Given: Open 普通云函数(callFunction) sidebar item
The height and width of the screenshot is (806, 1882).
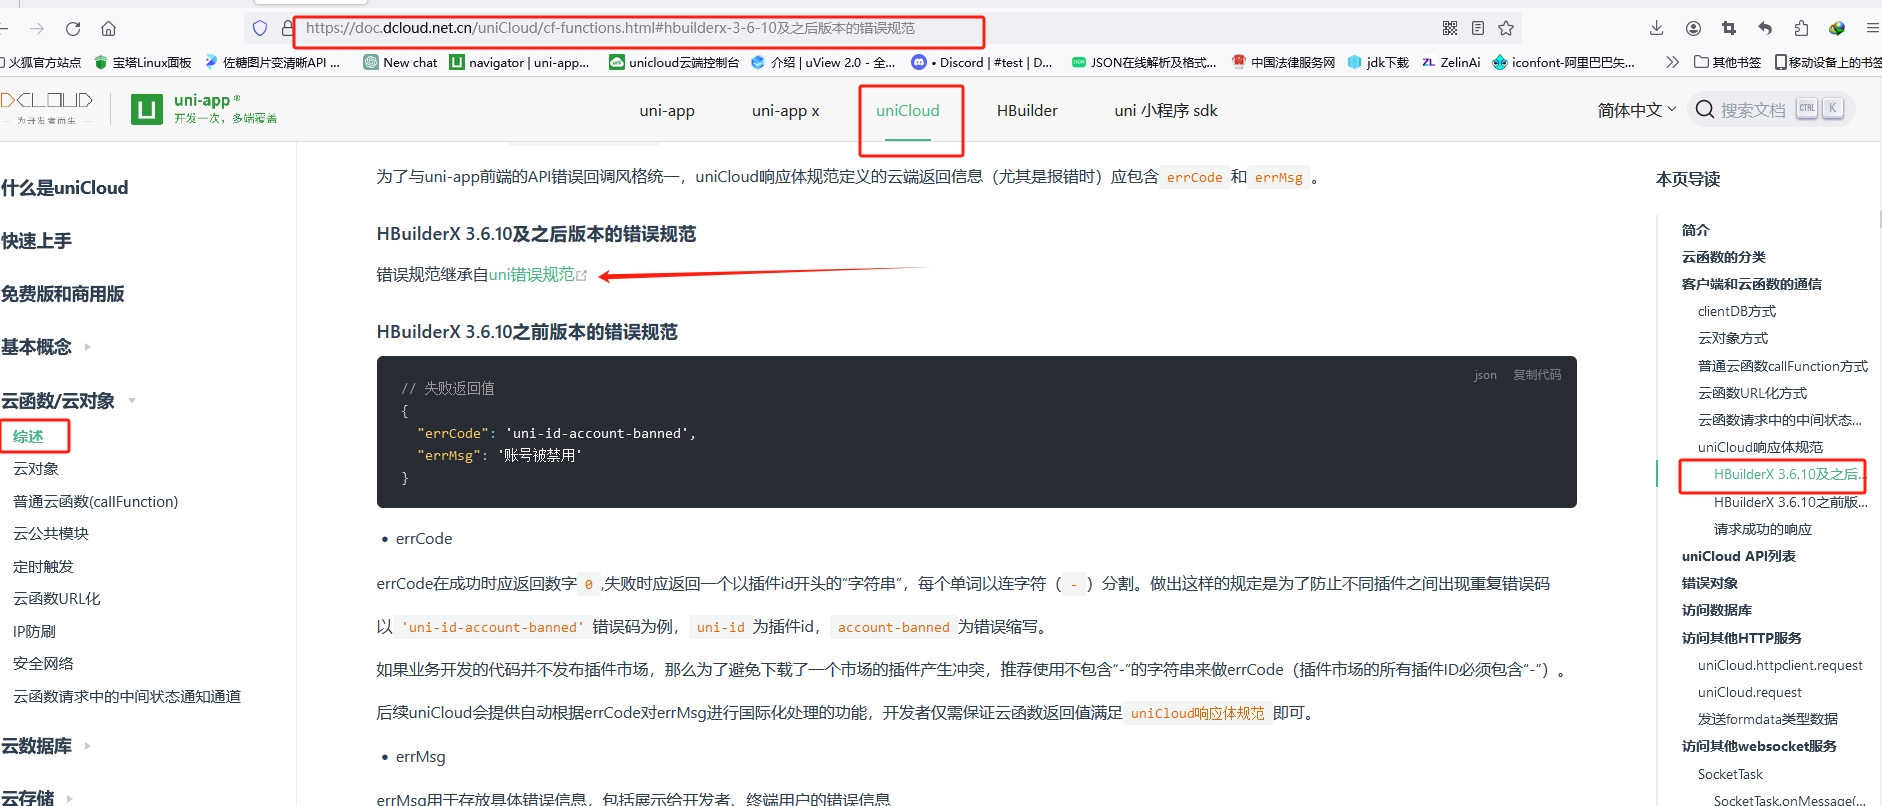Looking at the screenshot, I should point(96,502).
